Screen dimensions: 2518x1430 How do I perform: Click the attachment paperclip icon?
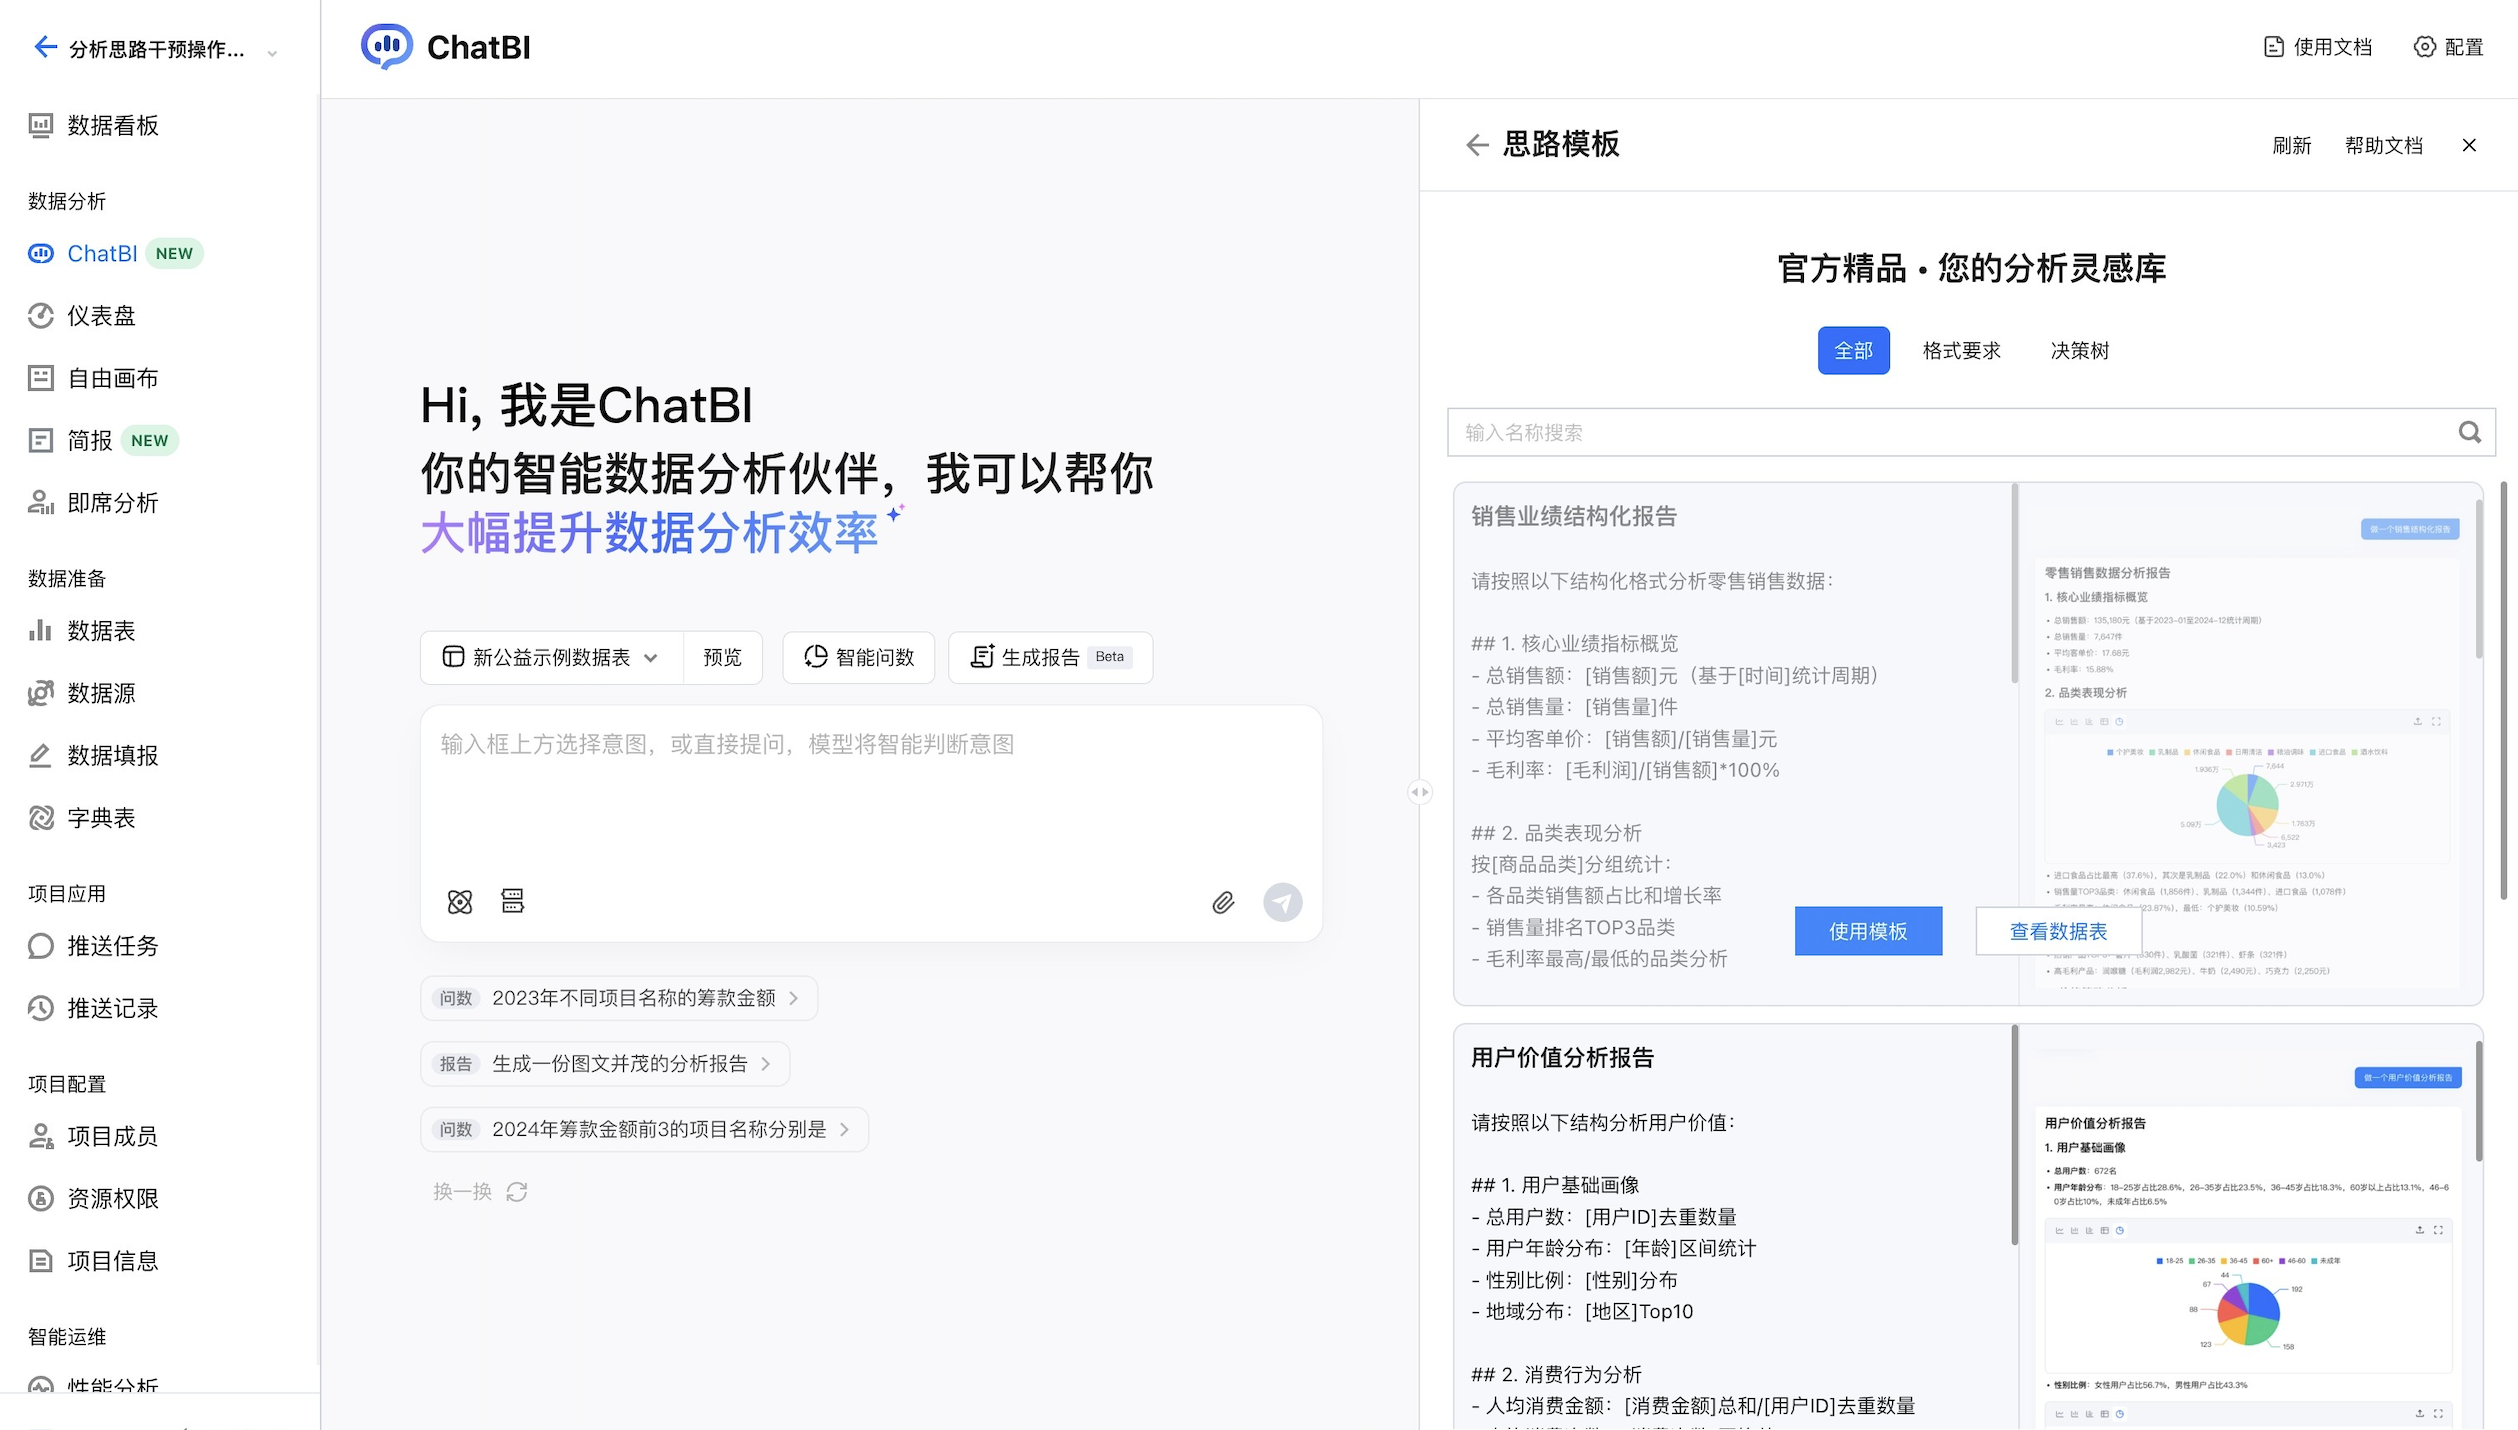point(1223,903)
